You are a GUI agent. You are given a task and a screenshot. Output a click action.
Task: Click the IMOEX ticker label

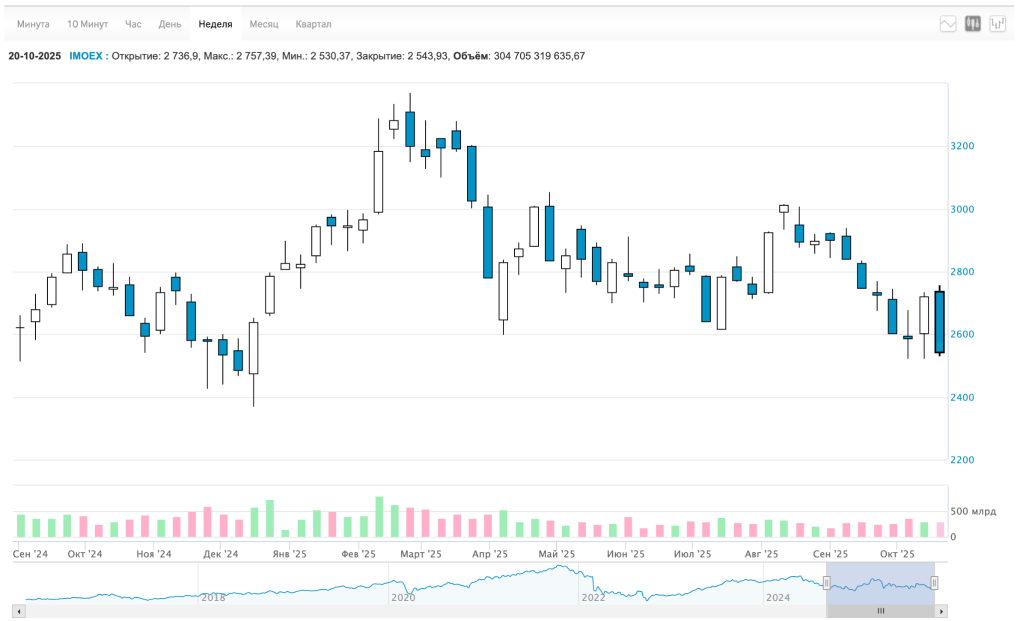[86, 56]
